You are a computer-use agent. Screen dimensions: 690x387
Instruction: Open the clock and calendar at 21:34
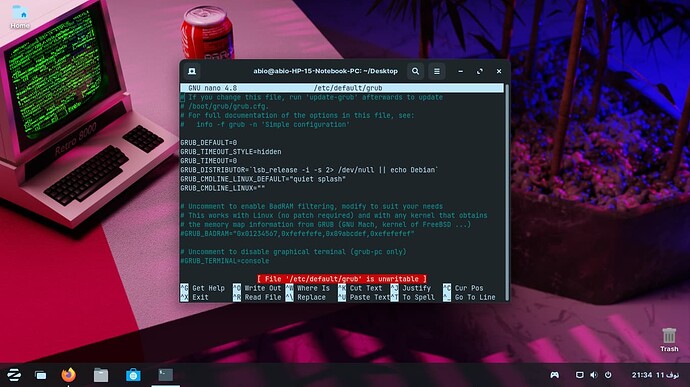coord(655,375)
